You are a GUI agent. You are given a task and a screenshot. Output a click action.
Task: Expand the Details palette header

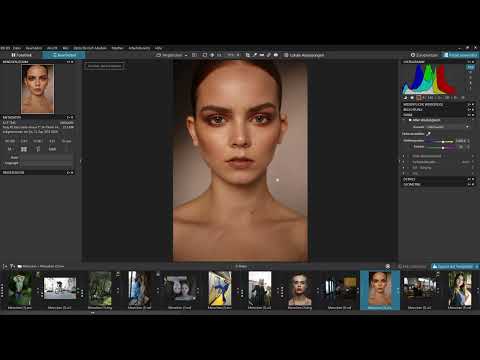pos(439,179)
